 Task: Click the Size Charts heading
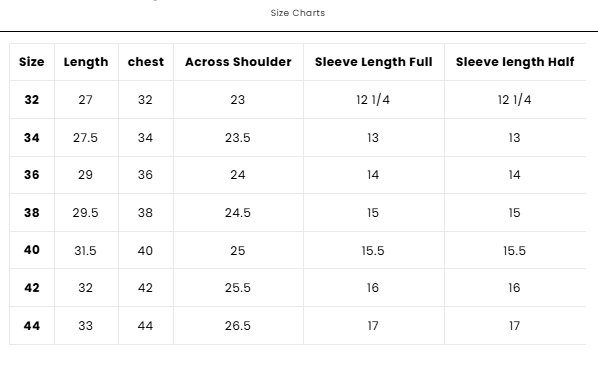tap(298, 13)
